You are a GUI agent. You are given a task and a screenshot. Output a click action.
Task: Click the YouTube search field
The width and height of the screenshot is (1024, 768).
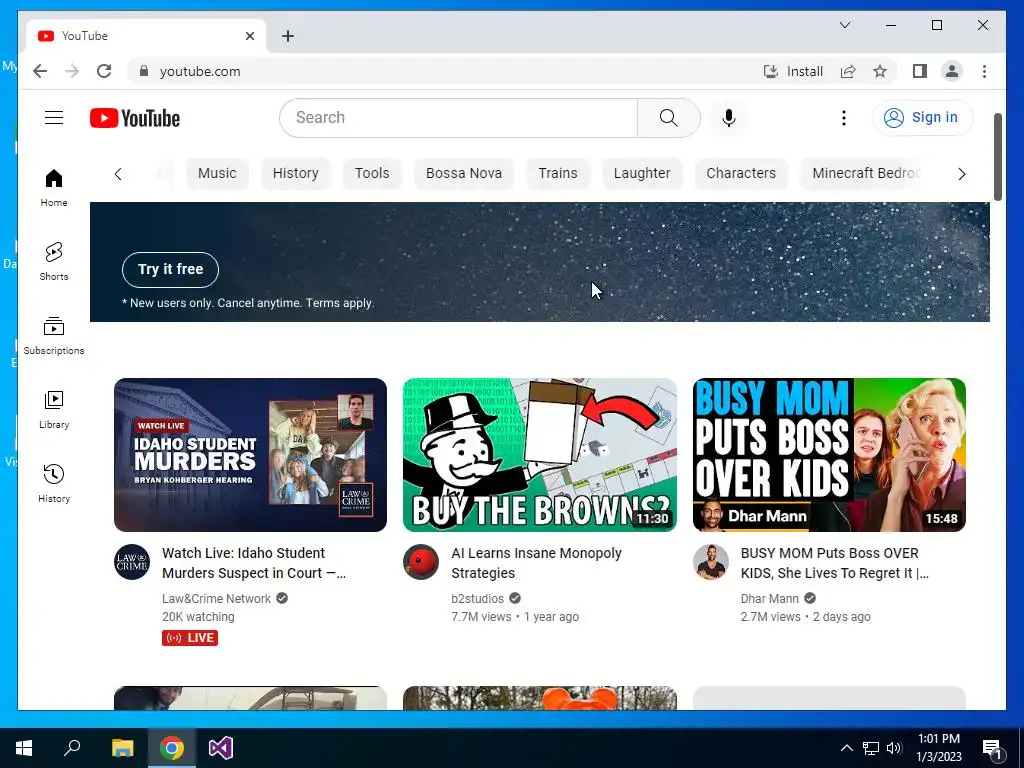tap(459, 118)
